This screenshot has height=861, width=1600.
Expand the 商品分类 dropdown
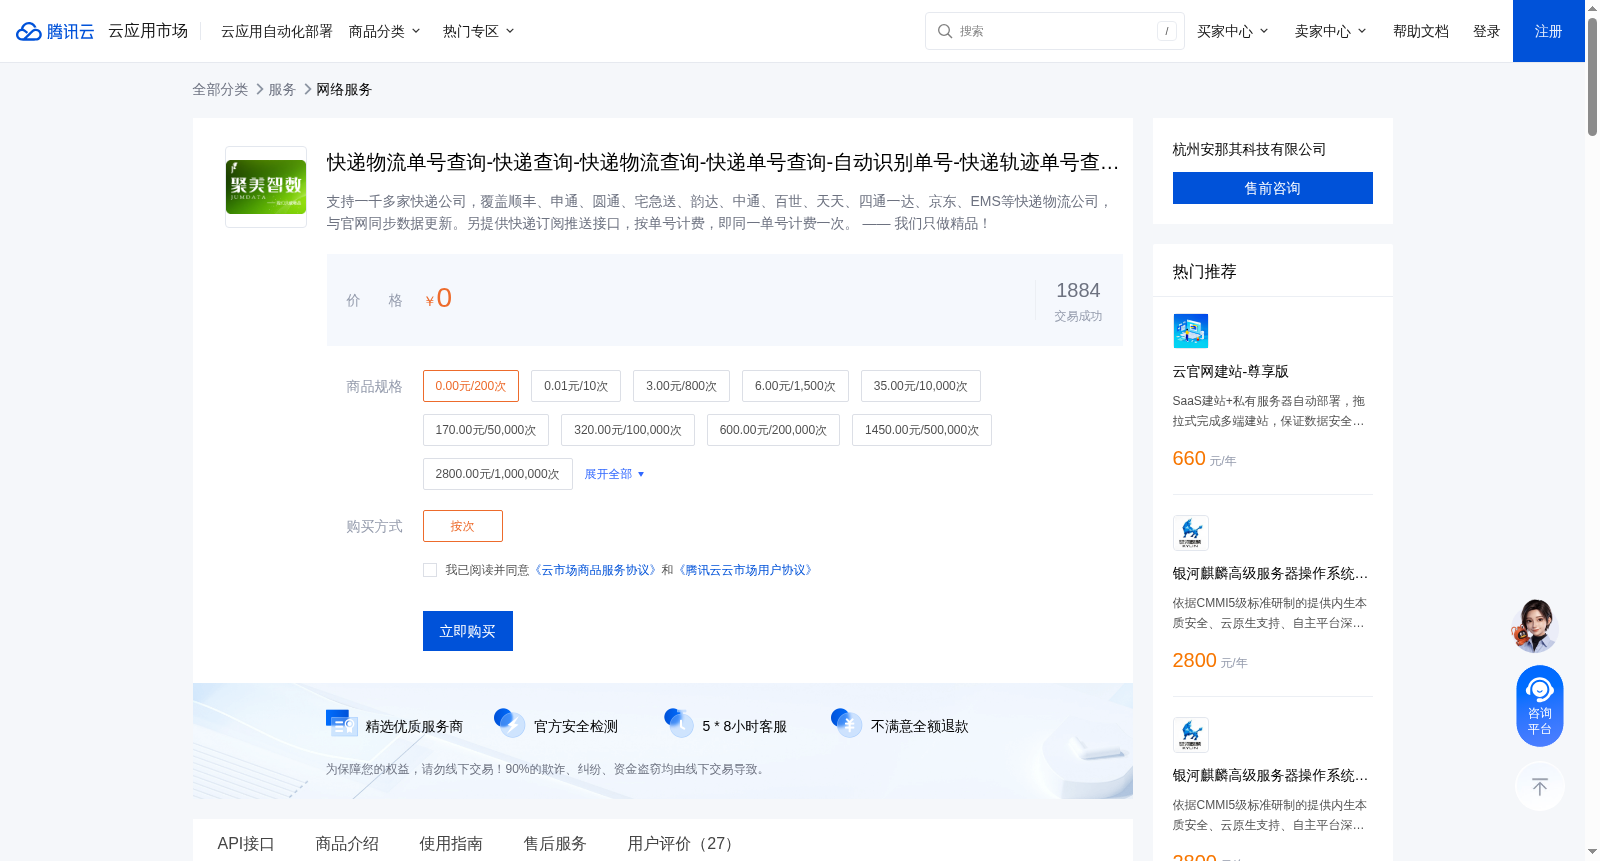click(x=385, y=31)
